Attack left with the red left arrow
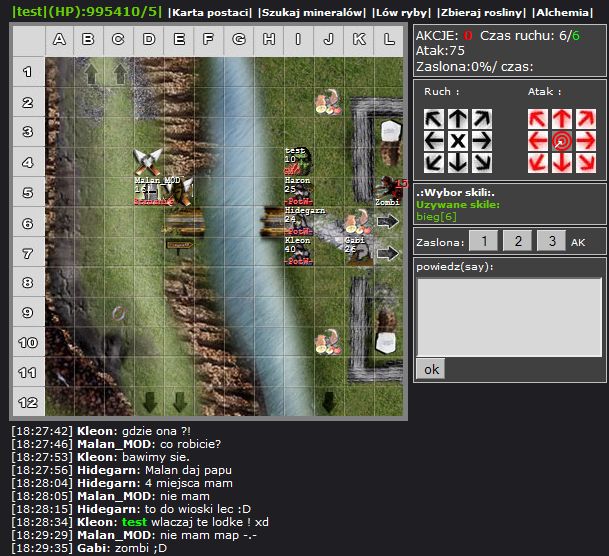Image resolution: width=609 pixels, height=556 pixels. pos(539,141)
